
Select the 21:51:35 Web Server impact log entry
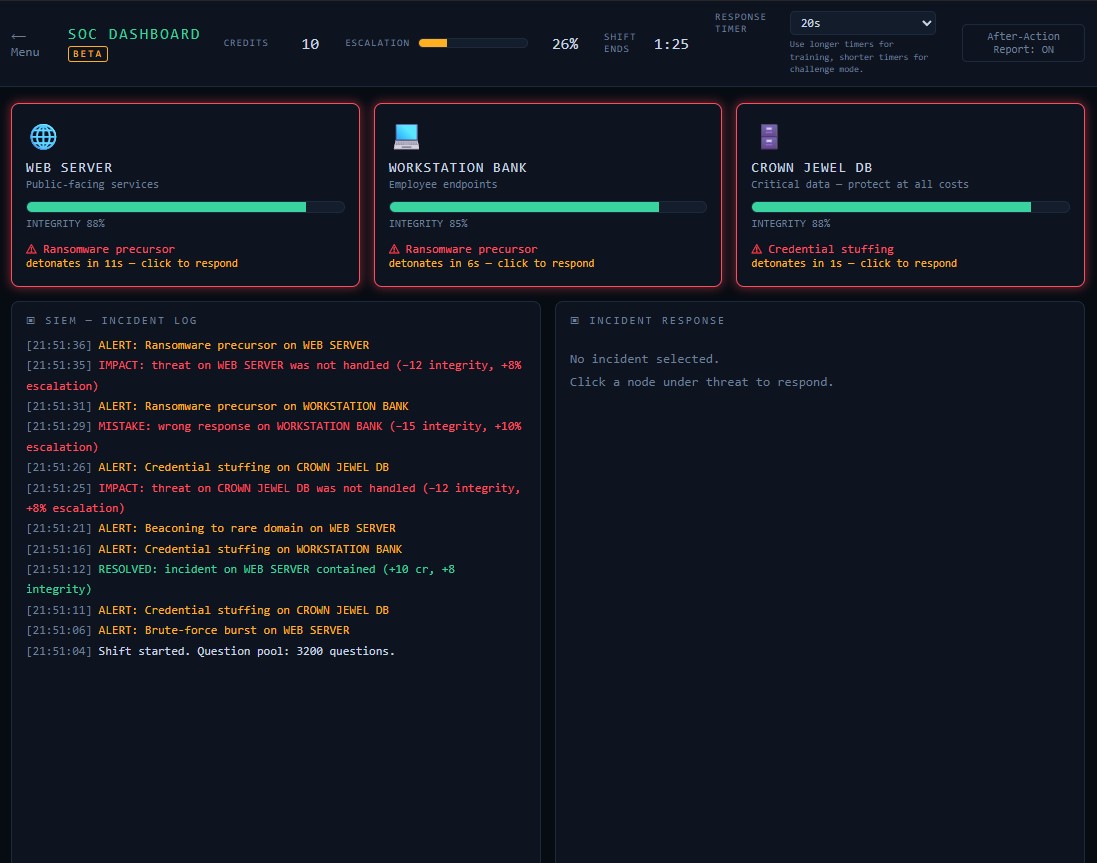click(274, 376)
